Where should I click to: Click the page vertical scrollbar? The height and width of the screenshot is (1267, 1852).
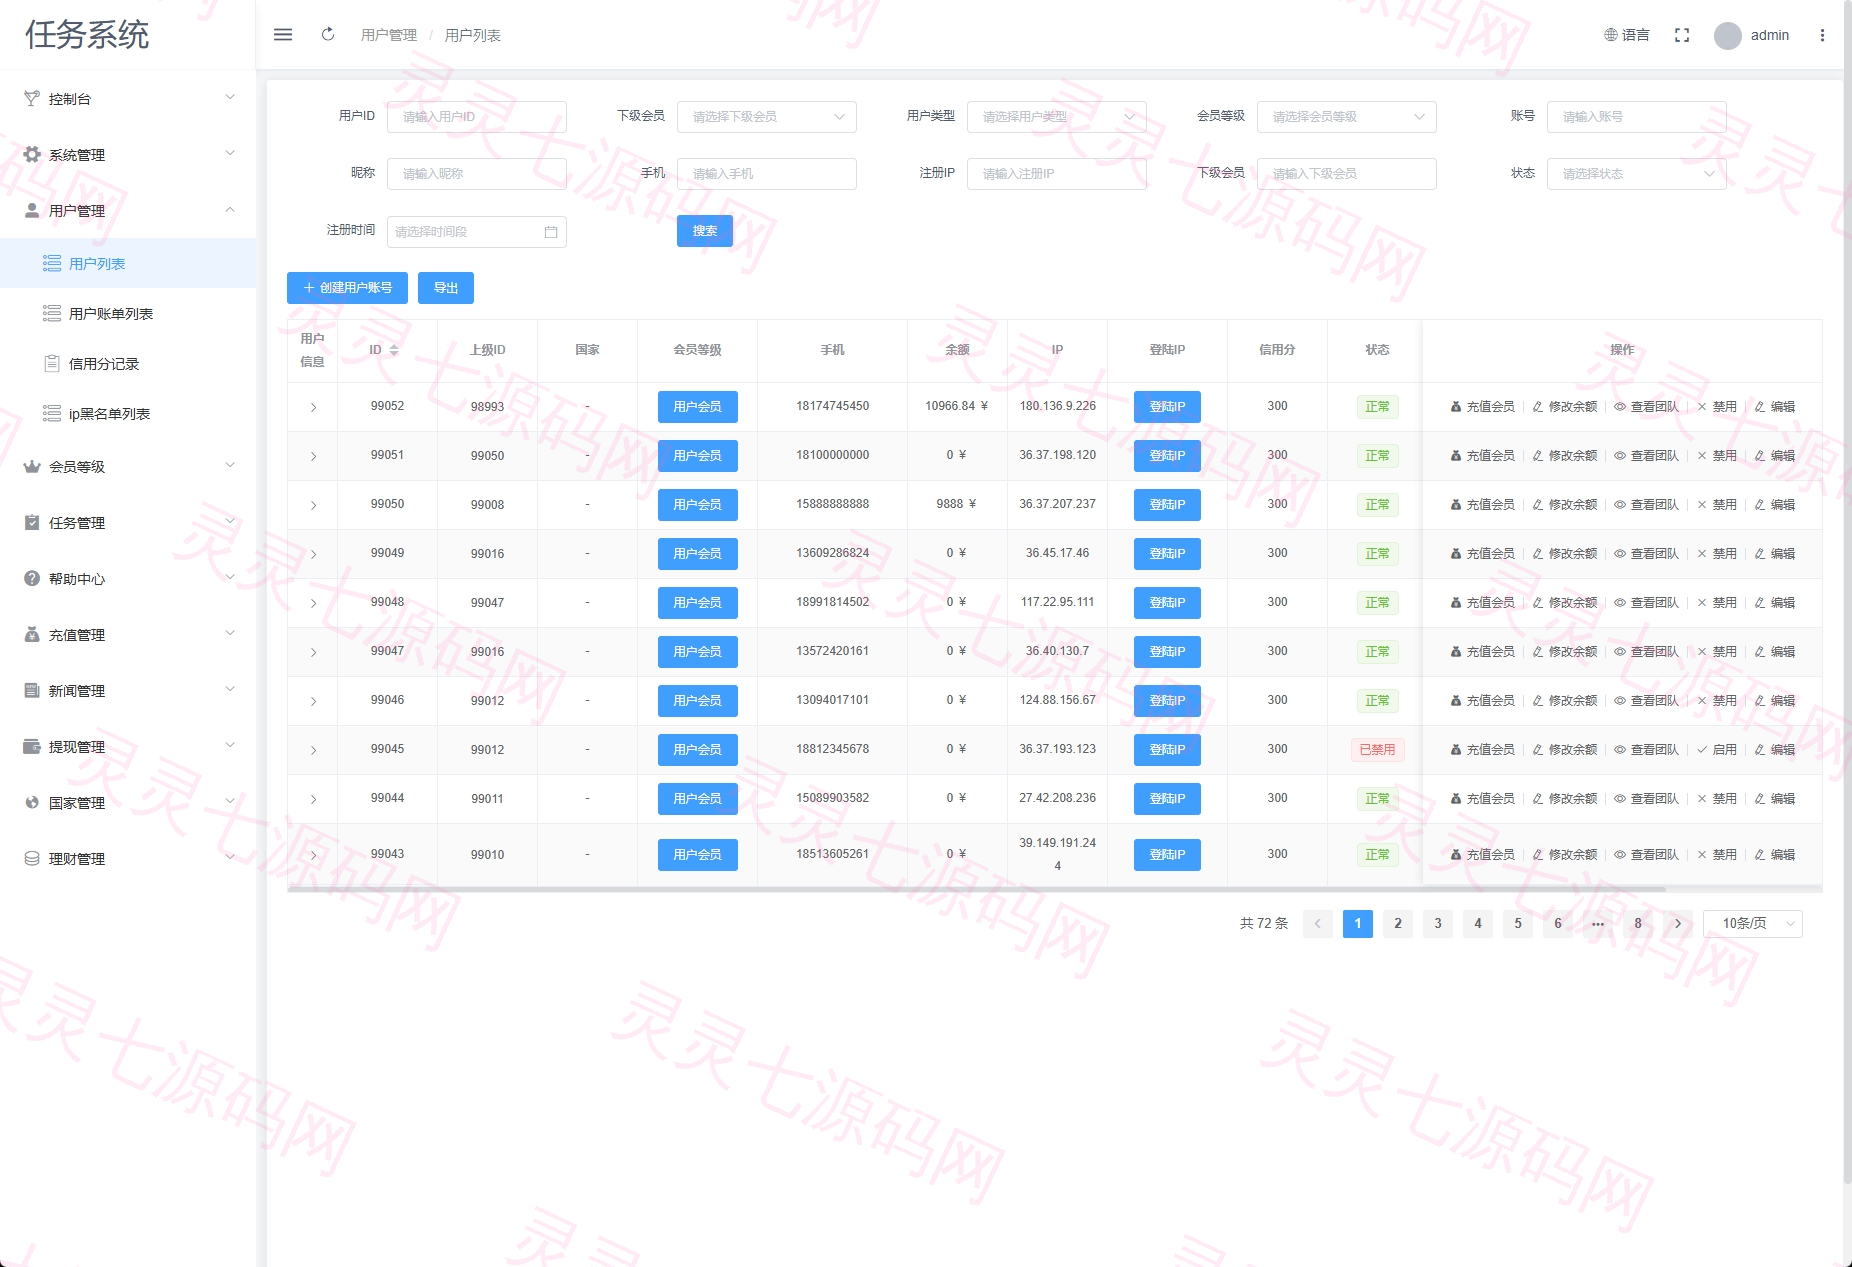pos(1847,590)
